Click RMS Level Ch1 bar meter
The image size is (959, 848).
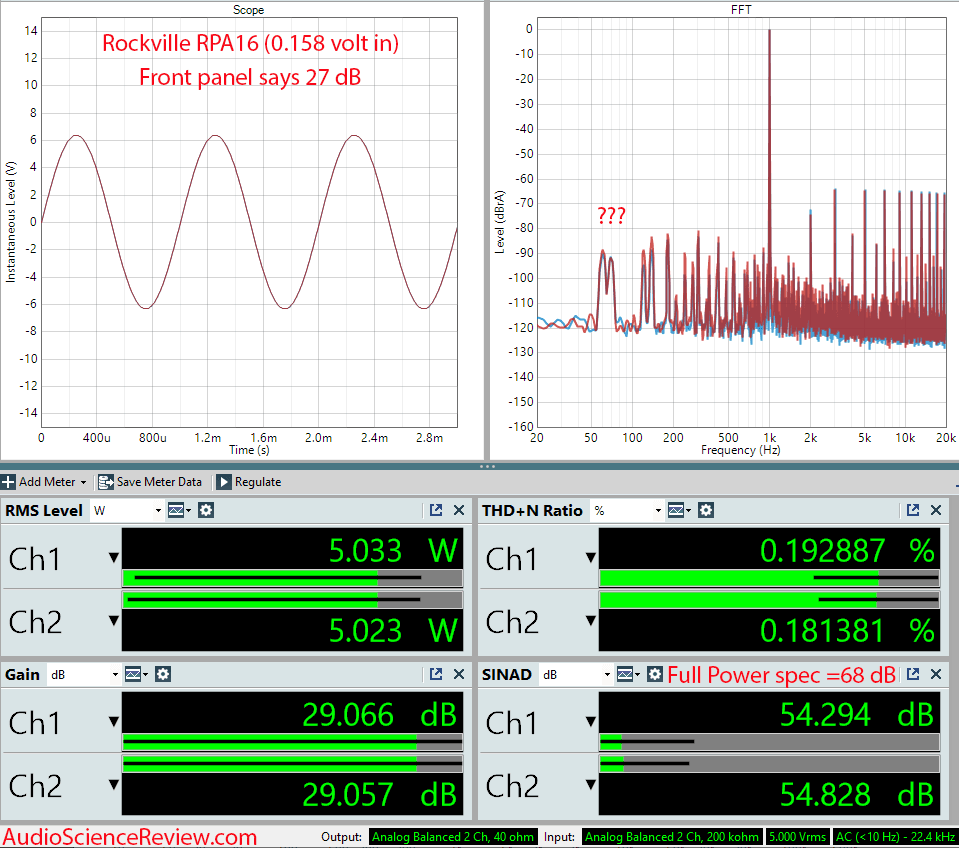pyautogui.click(x=292, y=578)
